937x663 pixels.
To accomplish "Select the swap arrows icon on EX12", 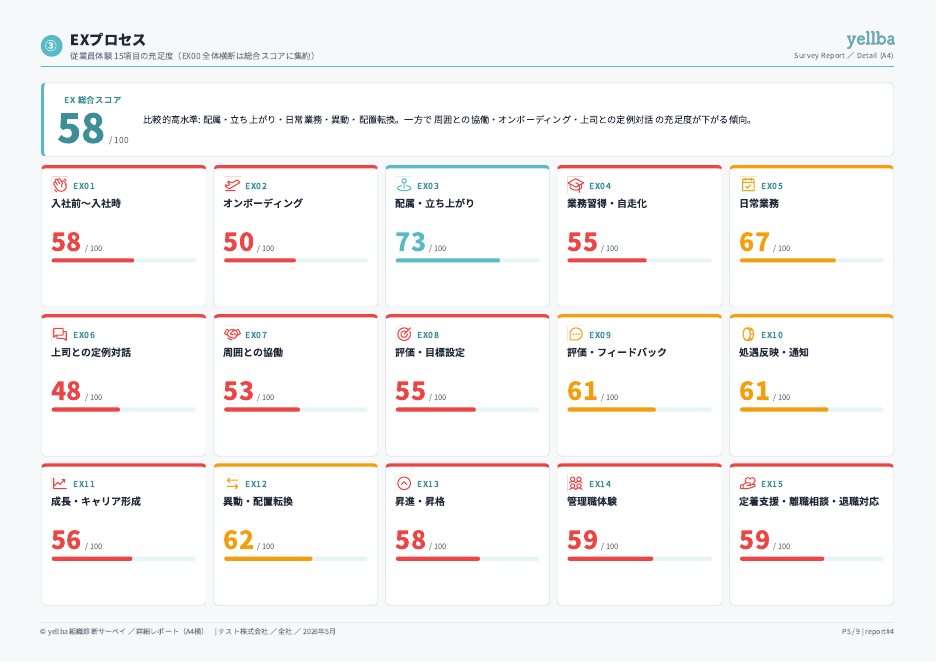I will tap(232, 482).
